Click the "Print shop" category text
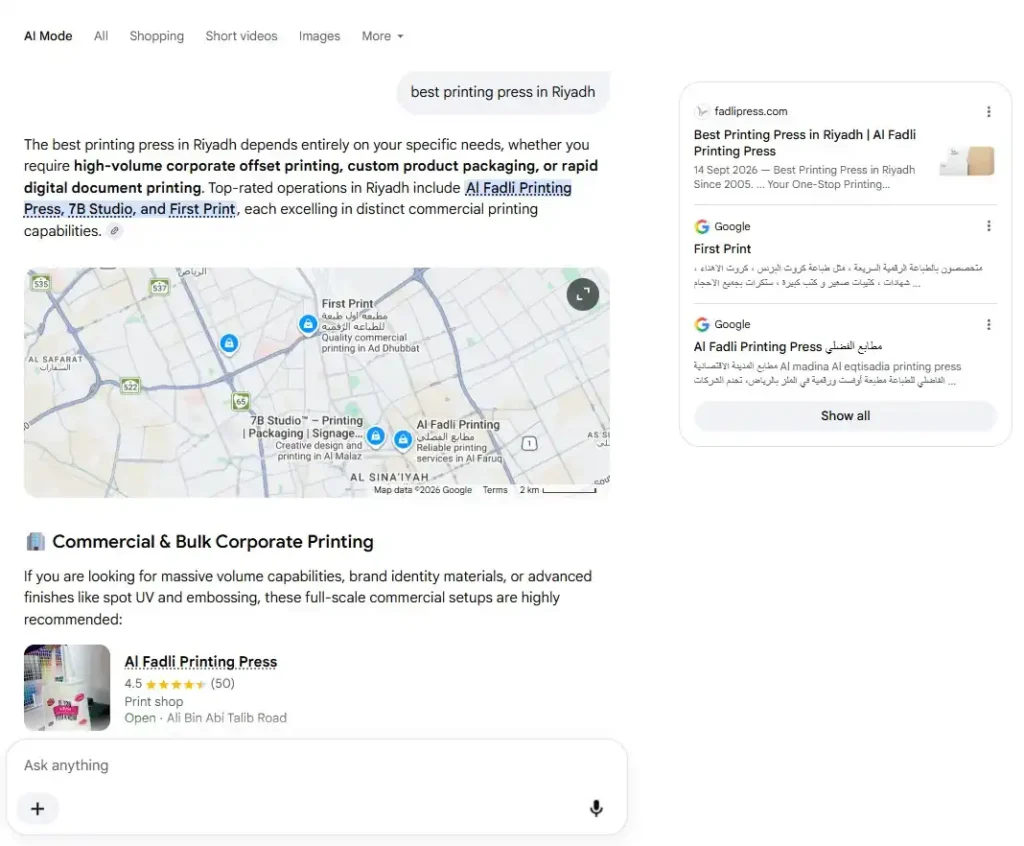This screenshot has height=846, width=1024. click(x=153, y=702)
